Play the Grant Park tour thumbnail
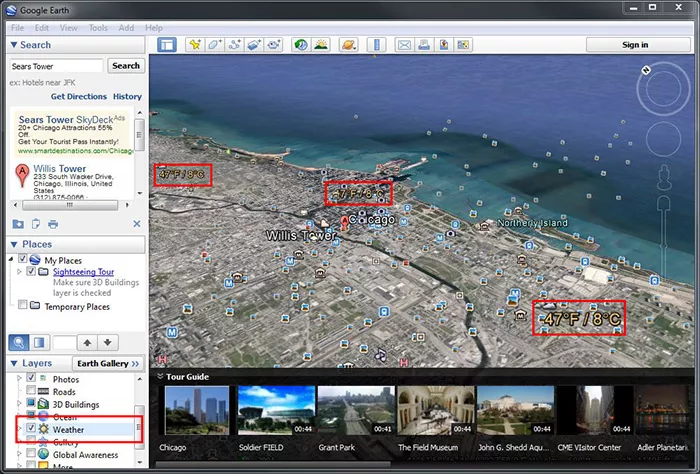Image resolution: width=700 pixels, height=474 pixels. (x=356, y=411)
